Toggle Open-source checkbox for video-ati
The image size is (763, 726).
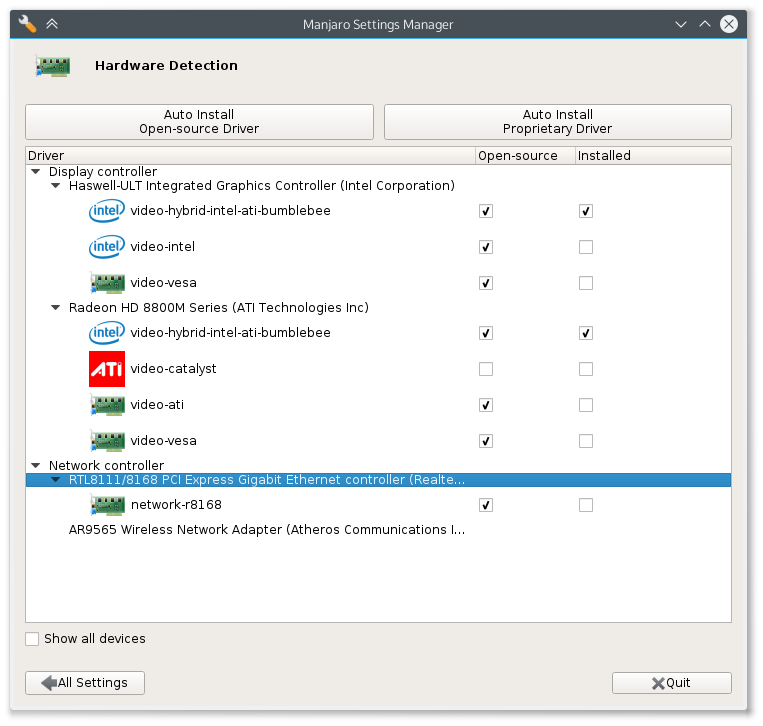[x=486, y=405]
